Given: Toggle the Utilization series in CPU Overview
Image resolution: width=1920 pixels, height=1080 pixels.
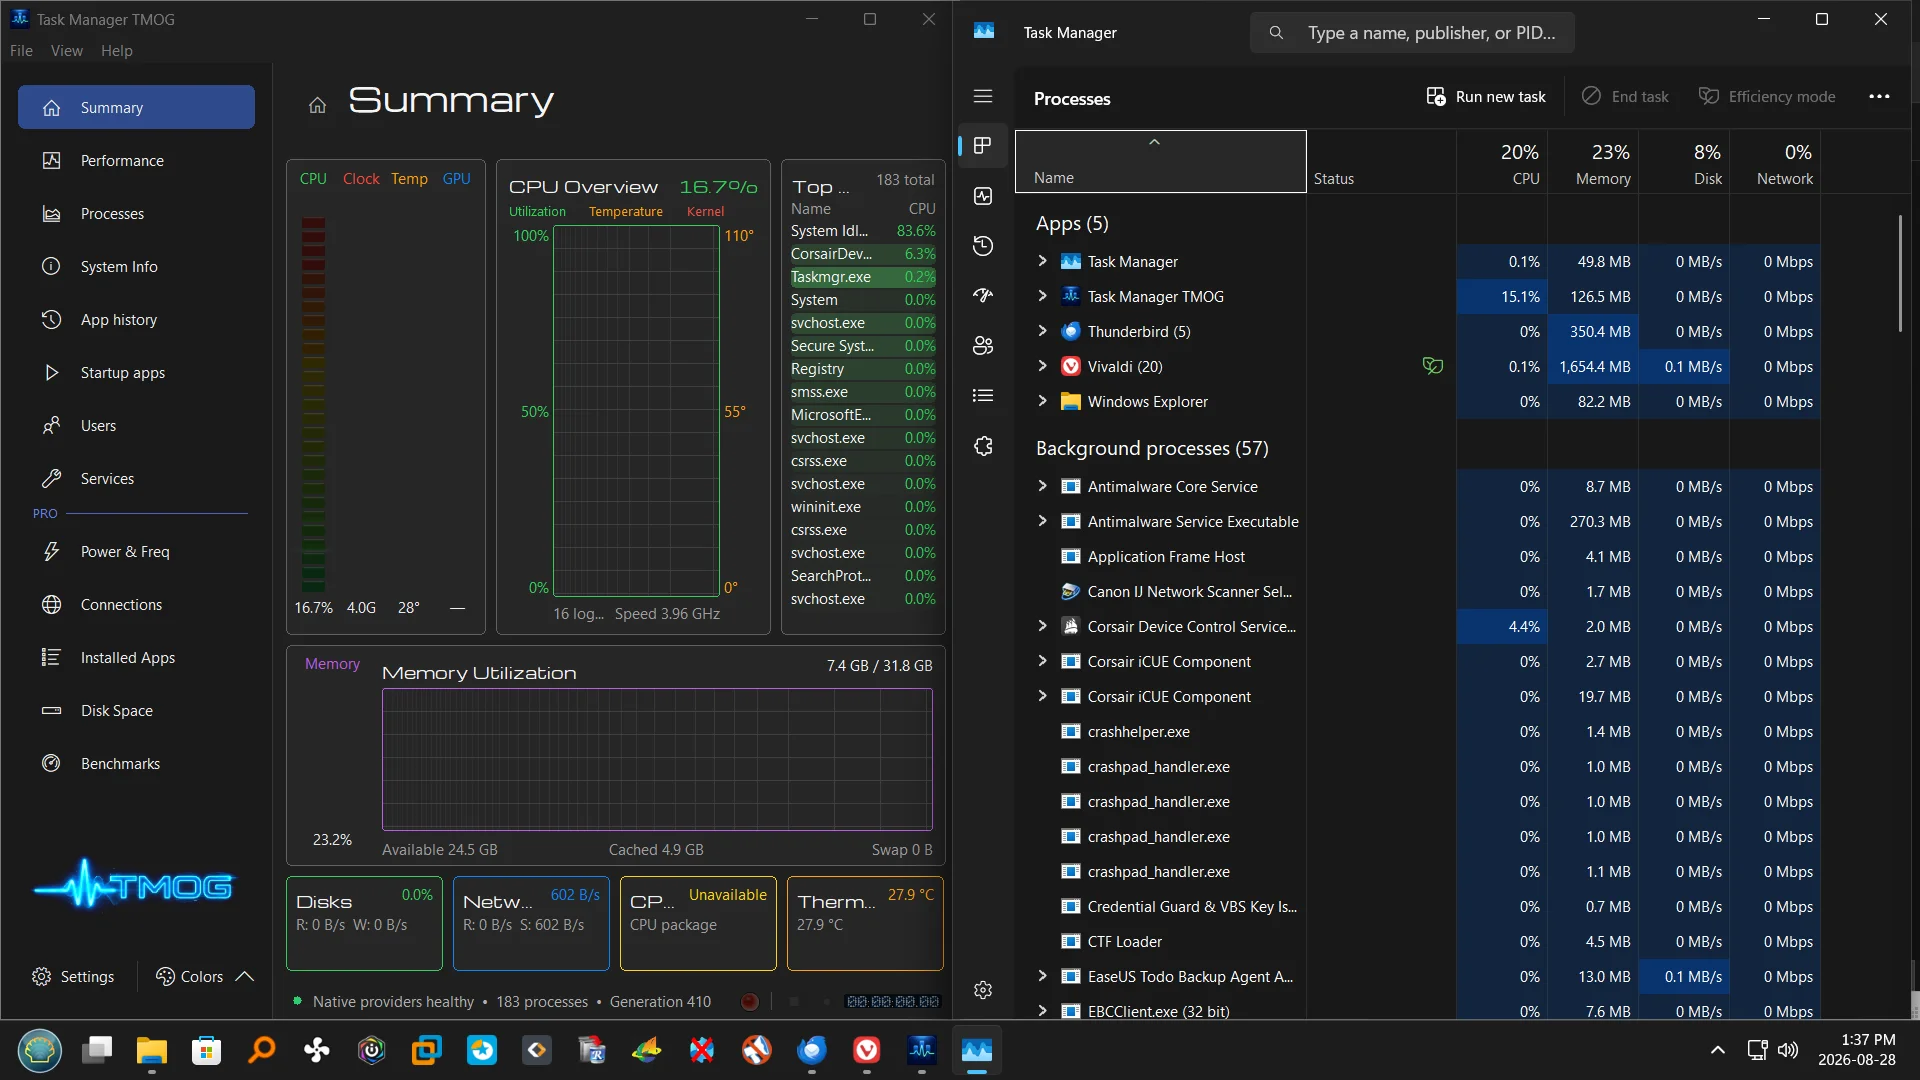Looking at the screenshot, I should [537, 211].
